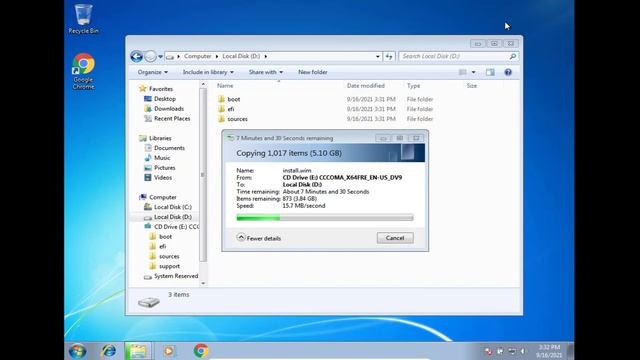
Task: Click the copy progress bar
Action: click(325, 218)
